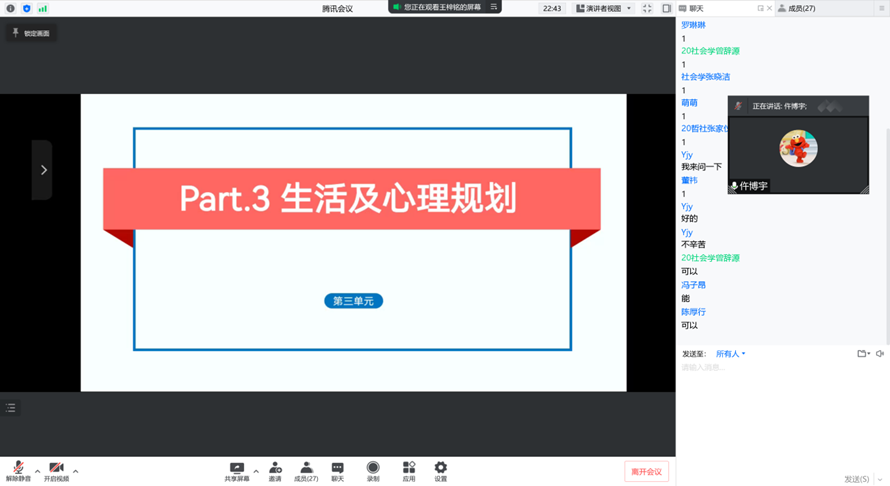Viewport: 890px width, 486px height.
Task: Open the 邀请 invite icon
Action: (275, 470)
